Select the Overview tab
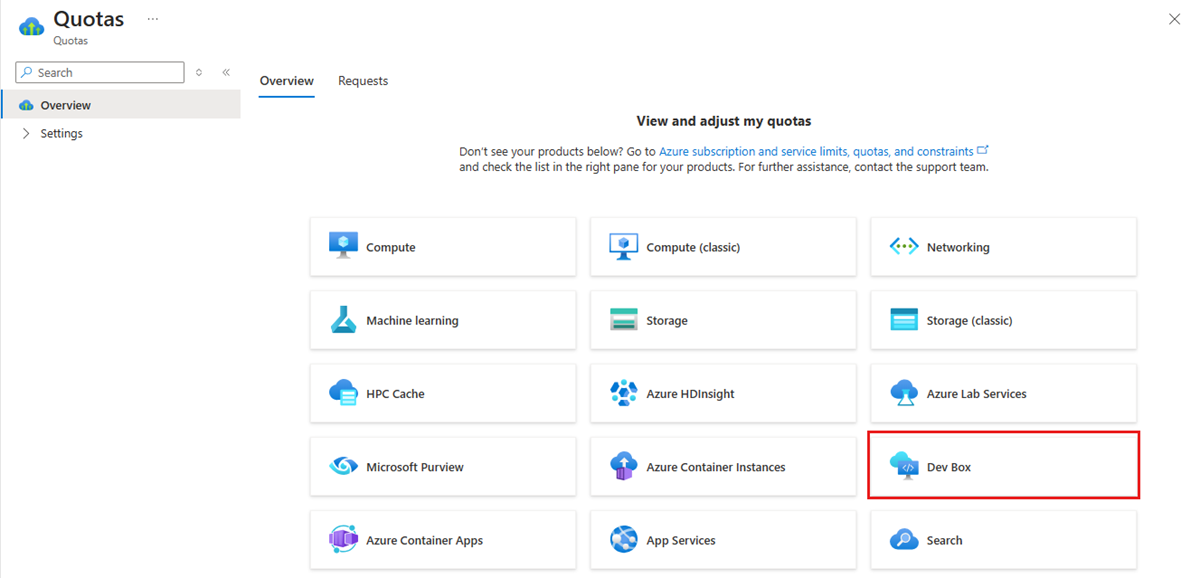This screenshot has height=578, width=1200. point(287,81)
